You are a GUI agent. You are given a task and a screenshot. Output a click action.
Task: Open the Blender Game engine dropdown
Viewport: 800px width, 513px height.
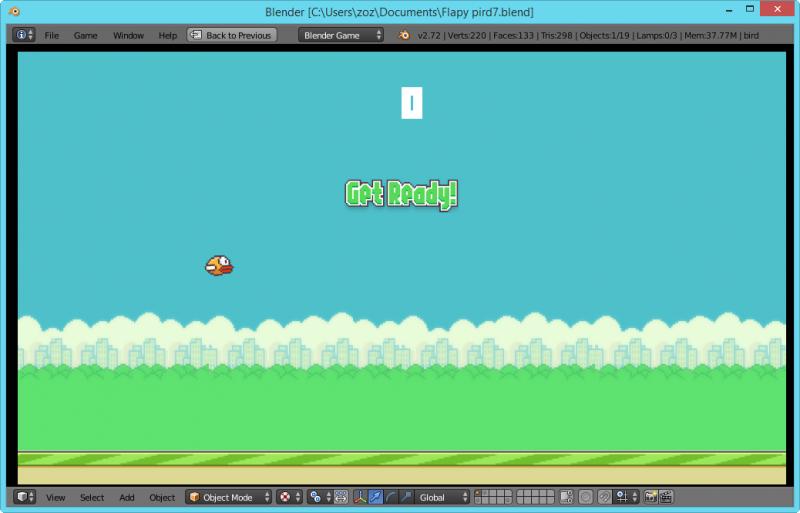click(x=341, y=35)
